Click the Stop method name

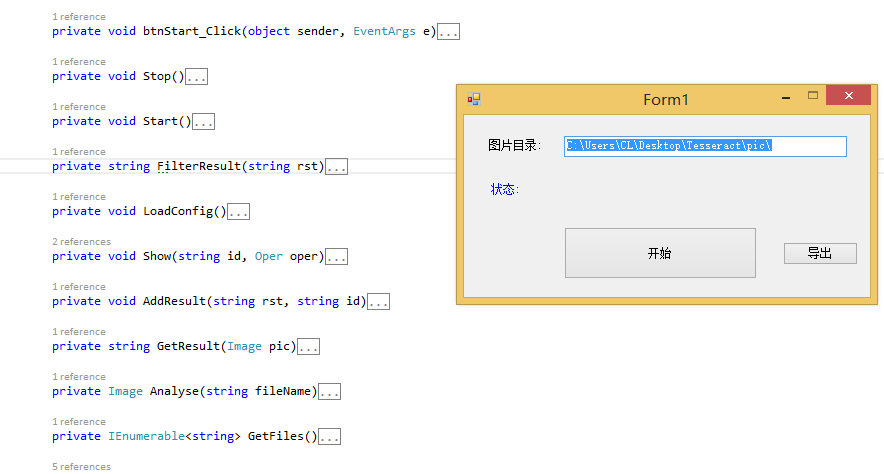(x=157, y=77)
